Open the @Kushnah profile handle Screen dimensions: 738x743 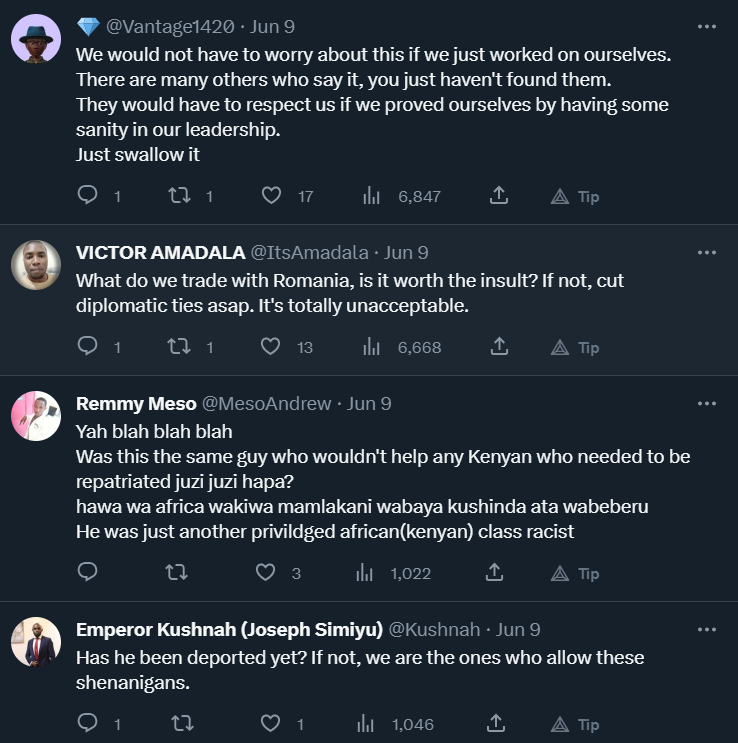[433, 630]
